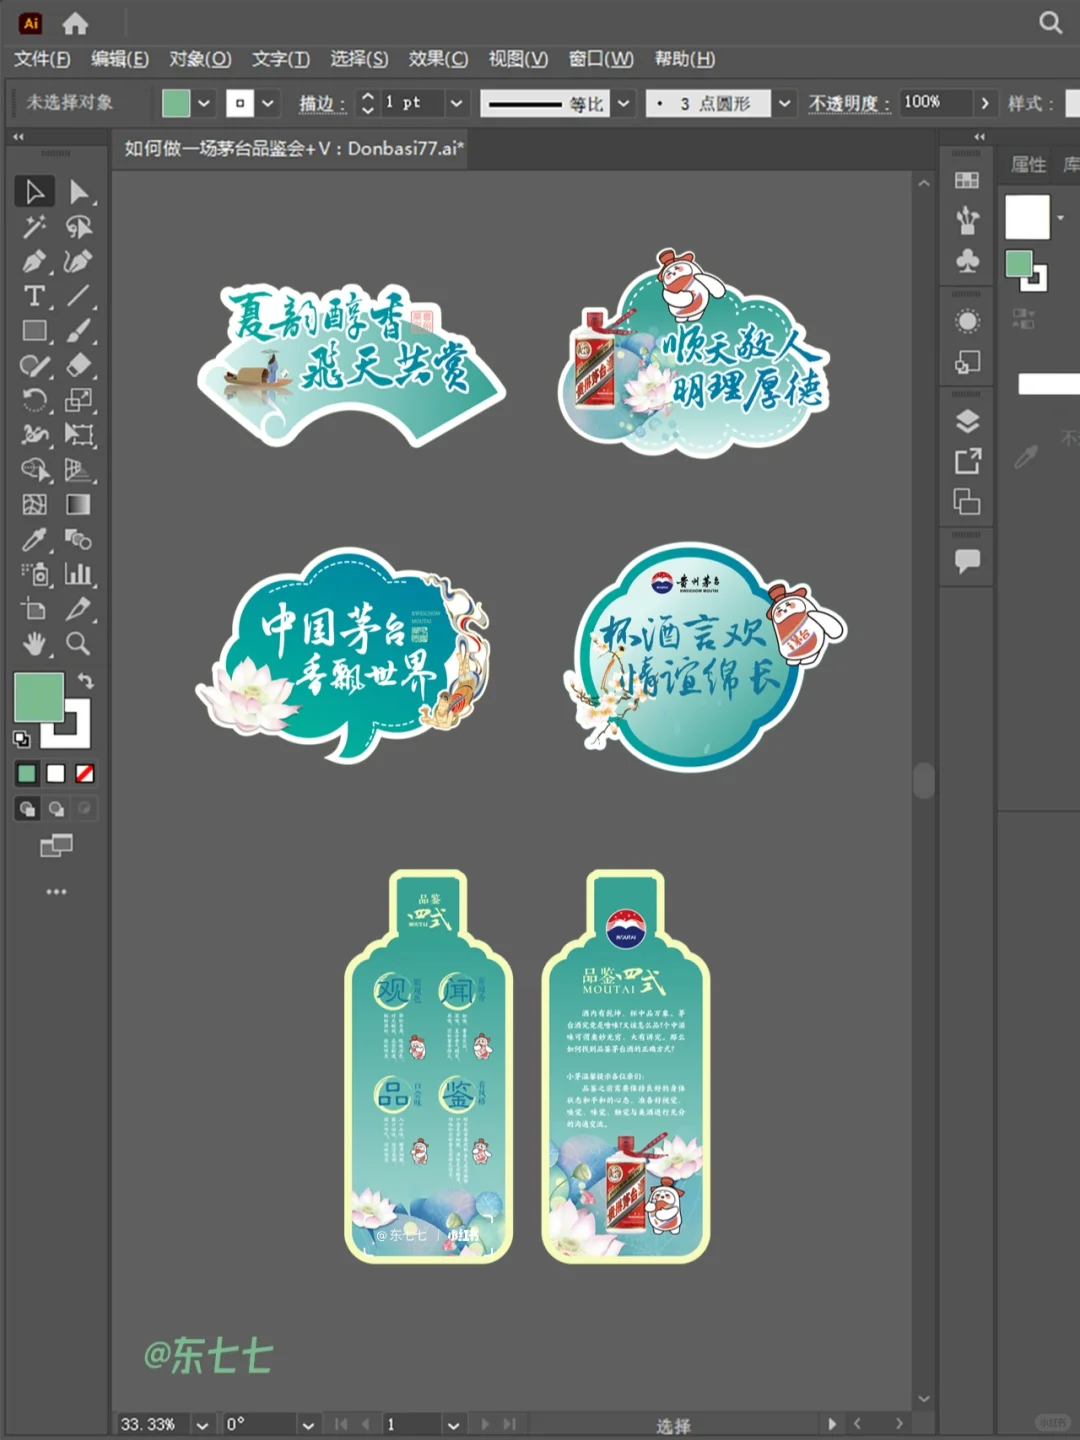
Task: Open the search magnifier at top right
Action: pos(1050,23)
